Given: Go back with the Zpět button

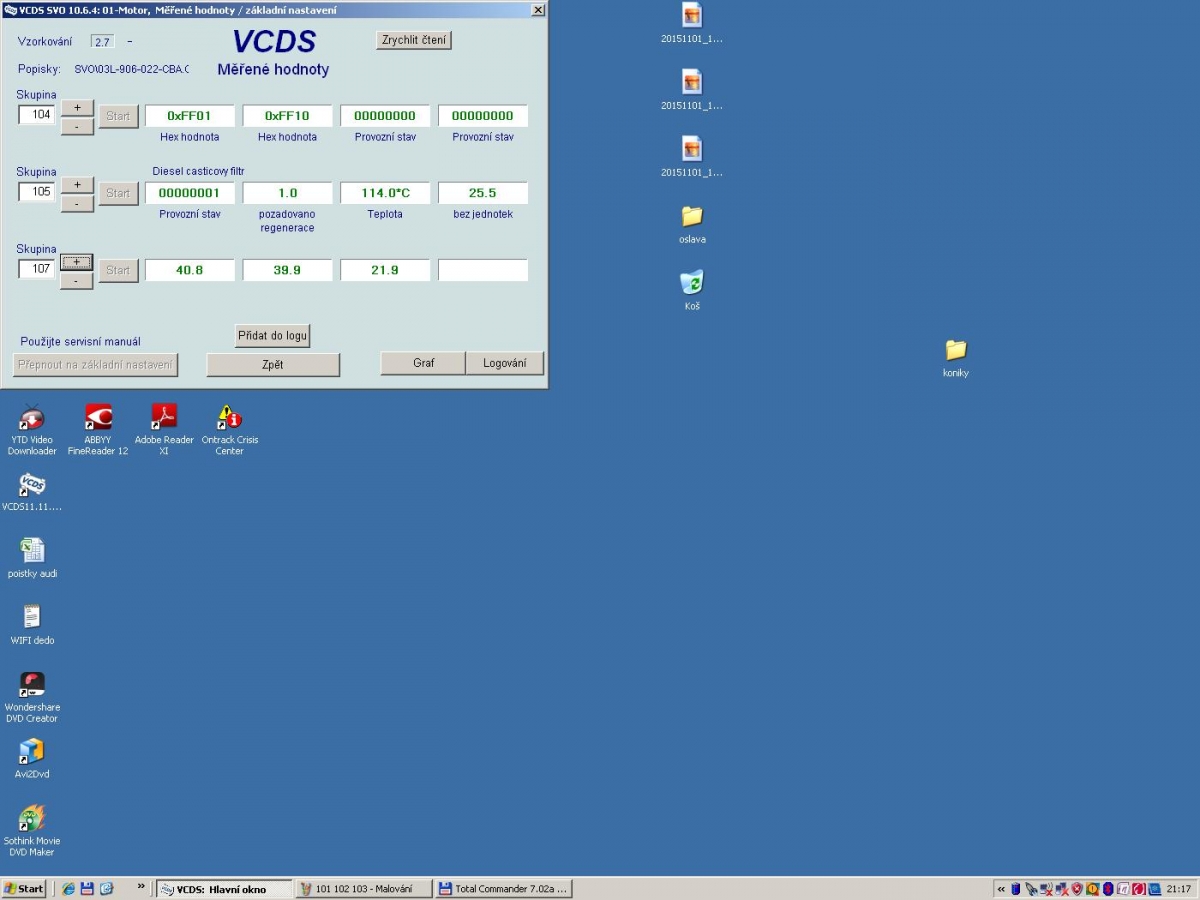Looking at the screenshot, I should pos(273,365).
